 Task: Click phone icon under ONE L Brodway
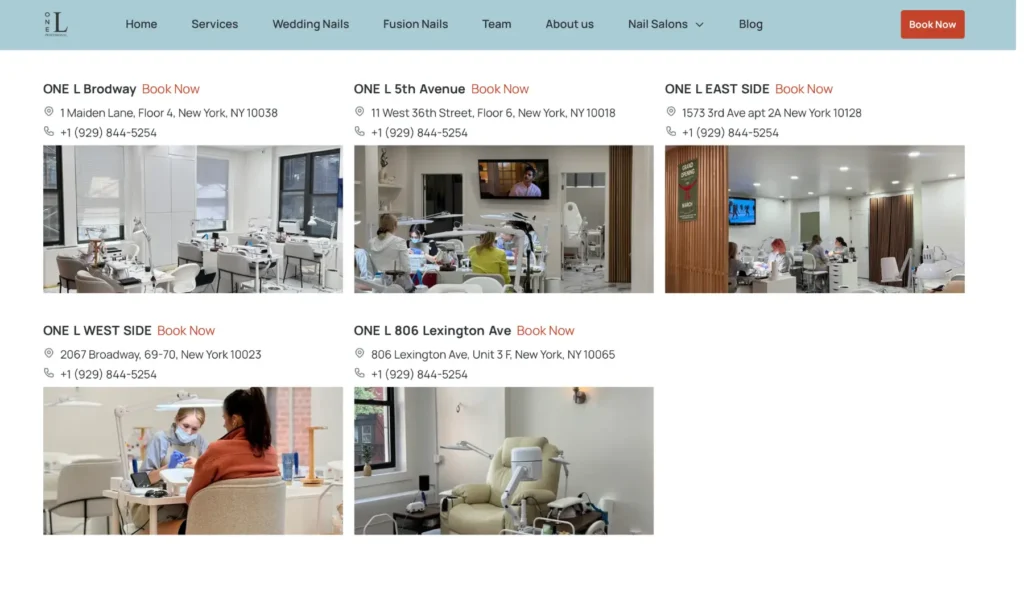click(49, 132)
